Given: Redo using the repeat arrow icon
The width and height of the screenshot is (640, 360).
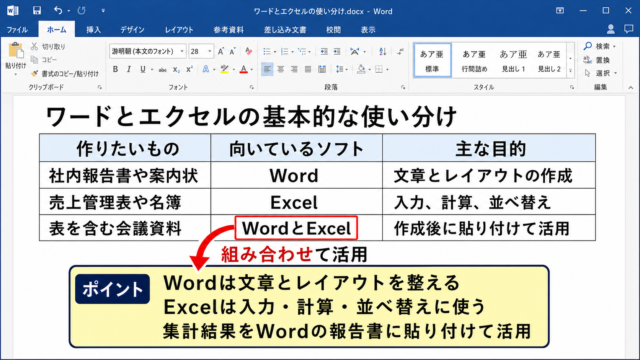Looking at the screenshot, I should (x=81, y=11).
